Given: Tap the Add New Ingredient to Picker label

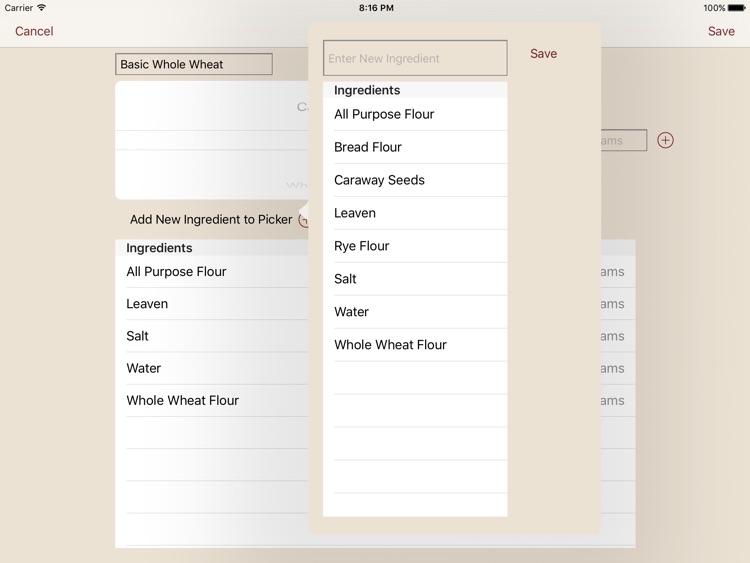Looking at the screenshot, I should point(211,220).
